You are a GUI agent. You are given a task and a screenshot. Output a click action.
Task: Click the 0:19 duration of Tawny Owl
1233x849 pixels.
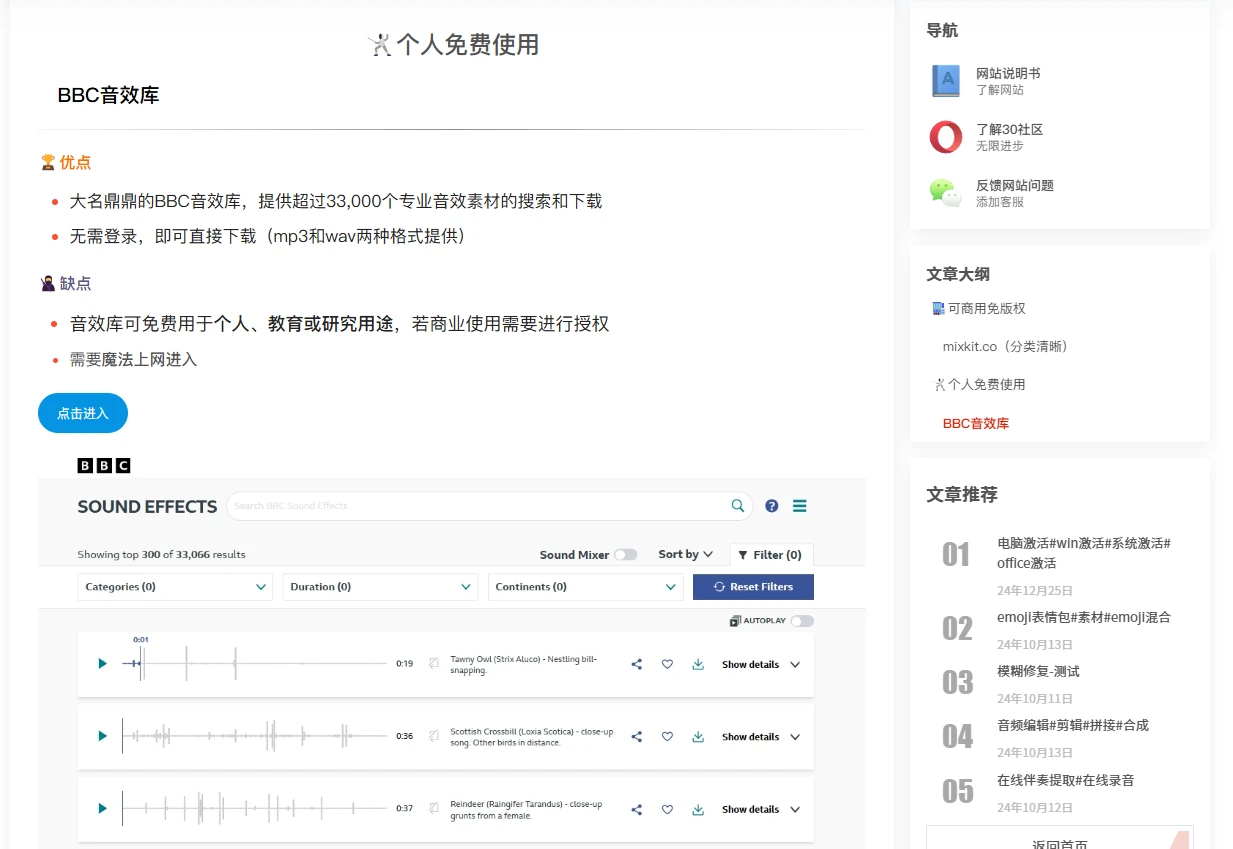[404, 664]
